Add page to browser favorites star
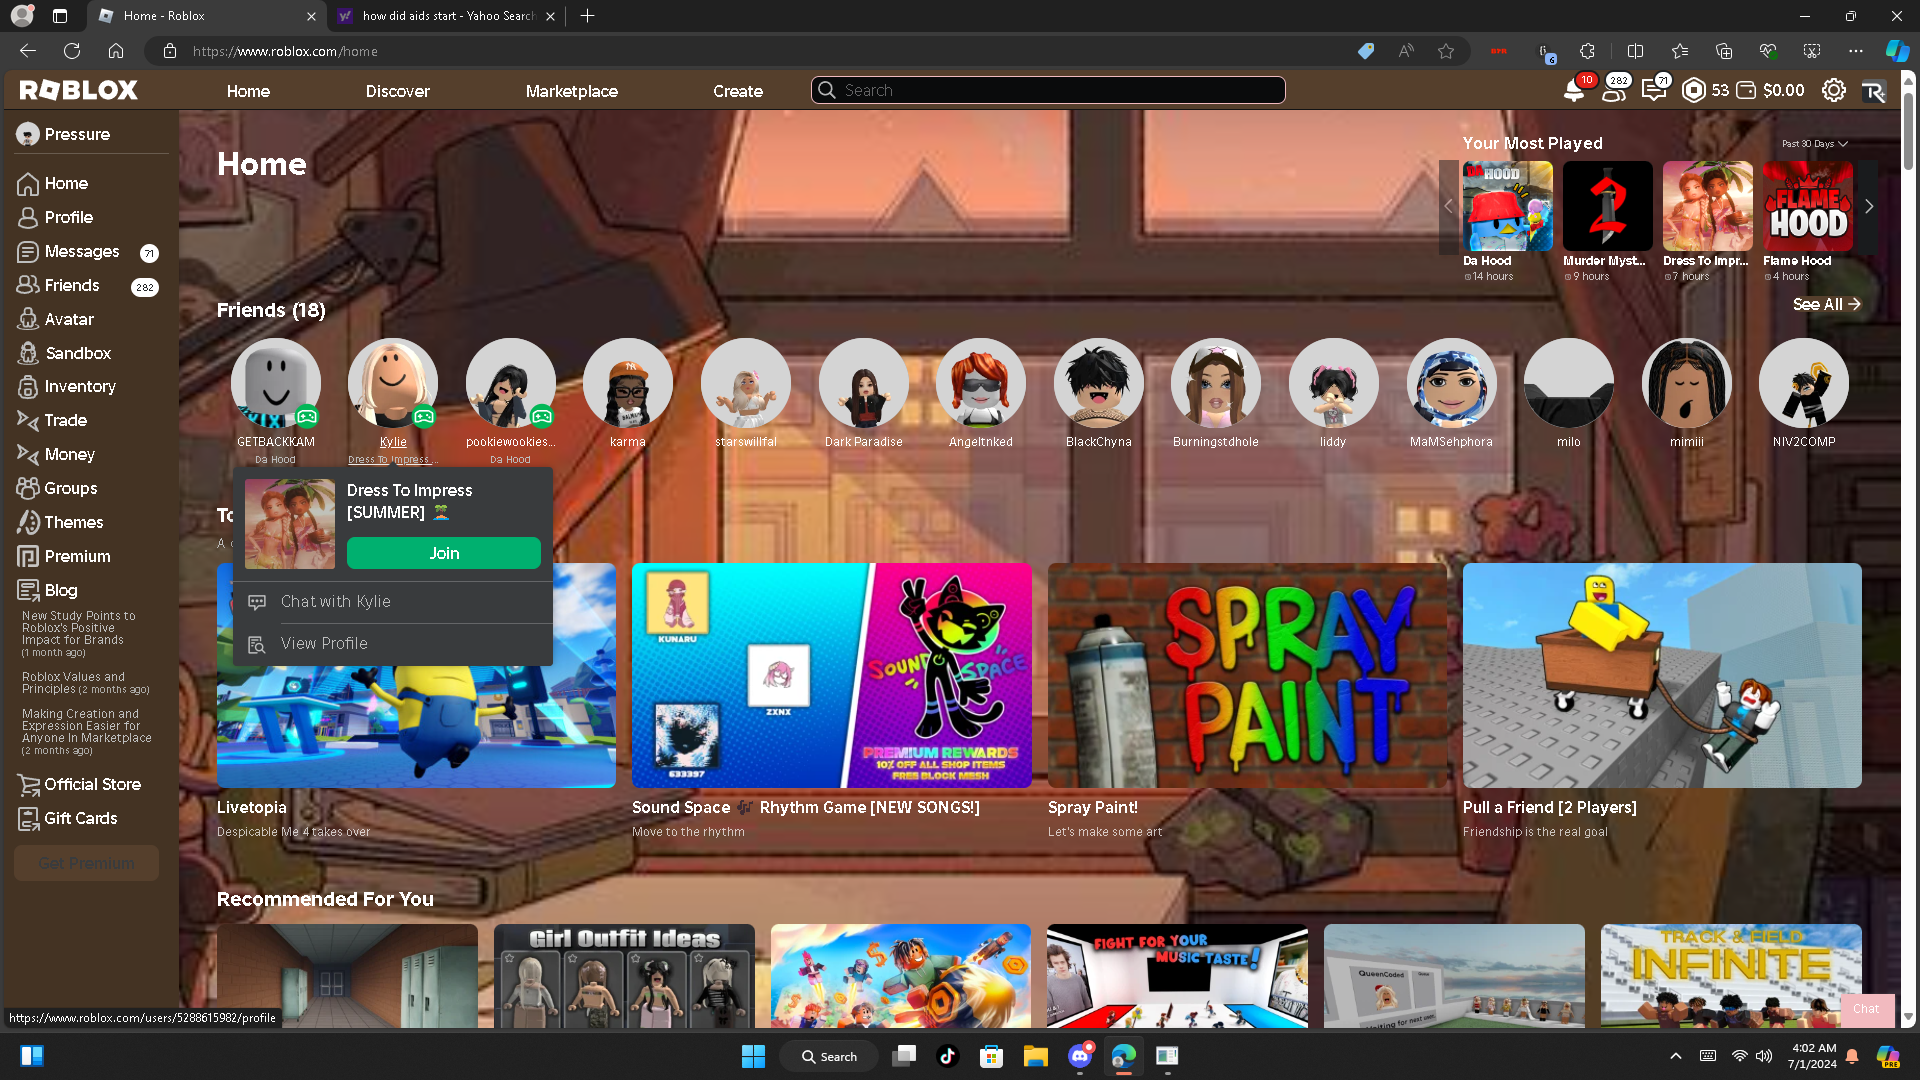1920x1080 pixels. coord(1446,51)
